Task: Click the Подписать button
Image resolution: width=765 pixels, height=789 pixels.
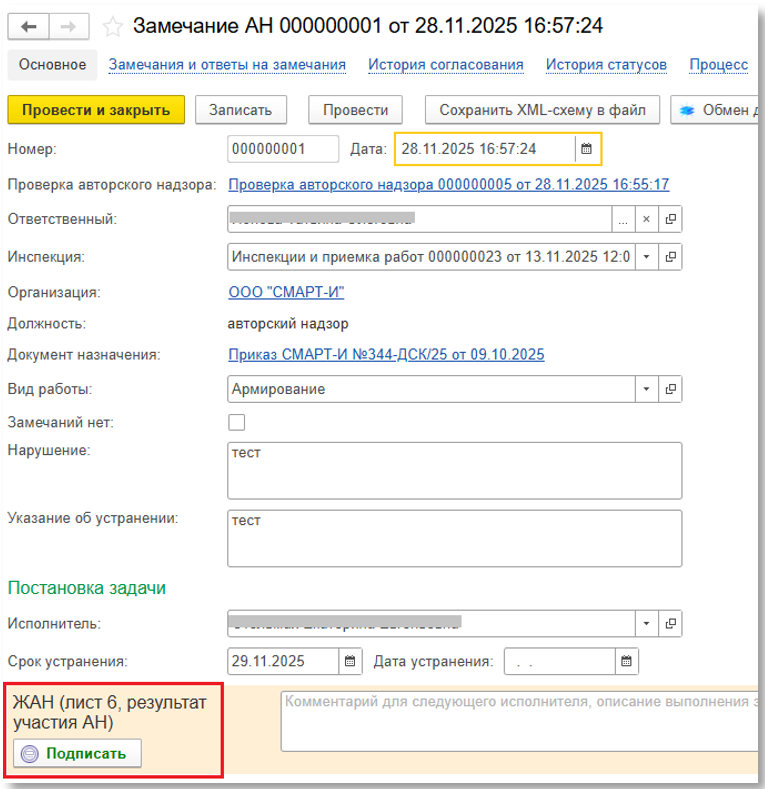Action: 77,754
